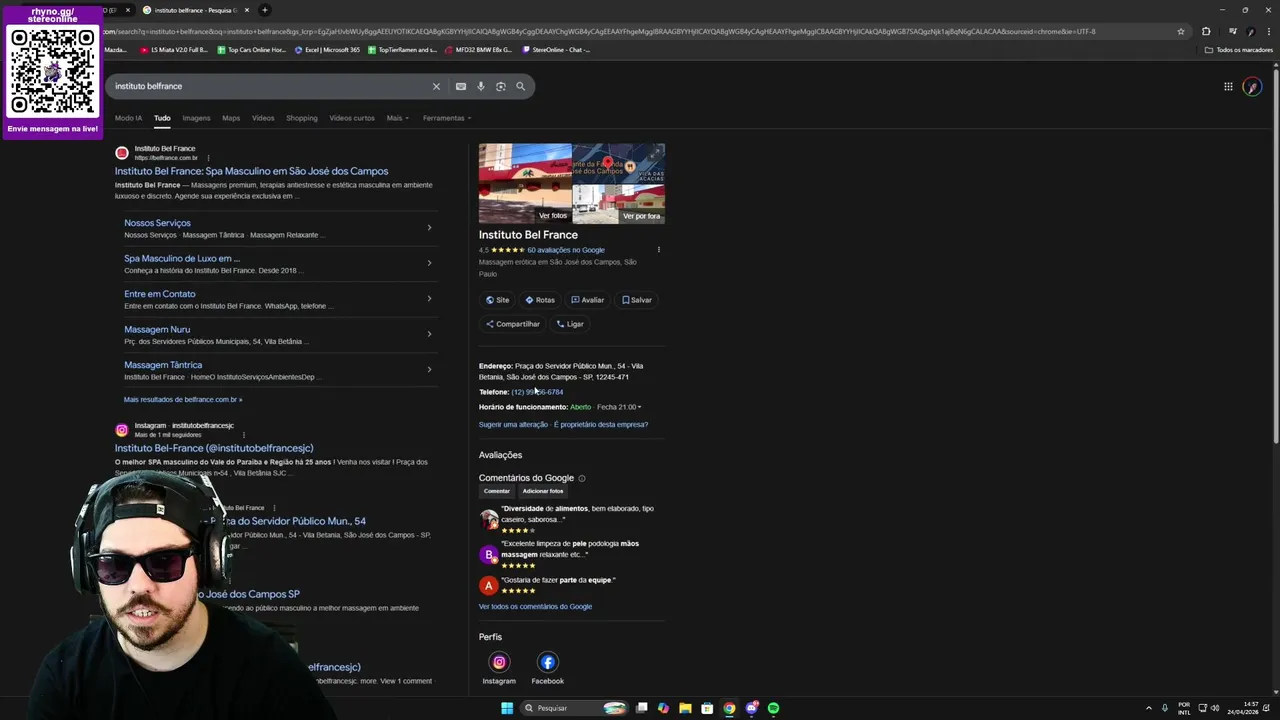Open Todos os marcadores bookmarks folder
Image resolution: width=1280 pixels, height=720 pixels.
[x=1239, y=50]
